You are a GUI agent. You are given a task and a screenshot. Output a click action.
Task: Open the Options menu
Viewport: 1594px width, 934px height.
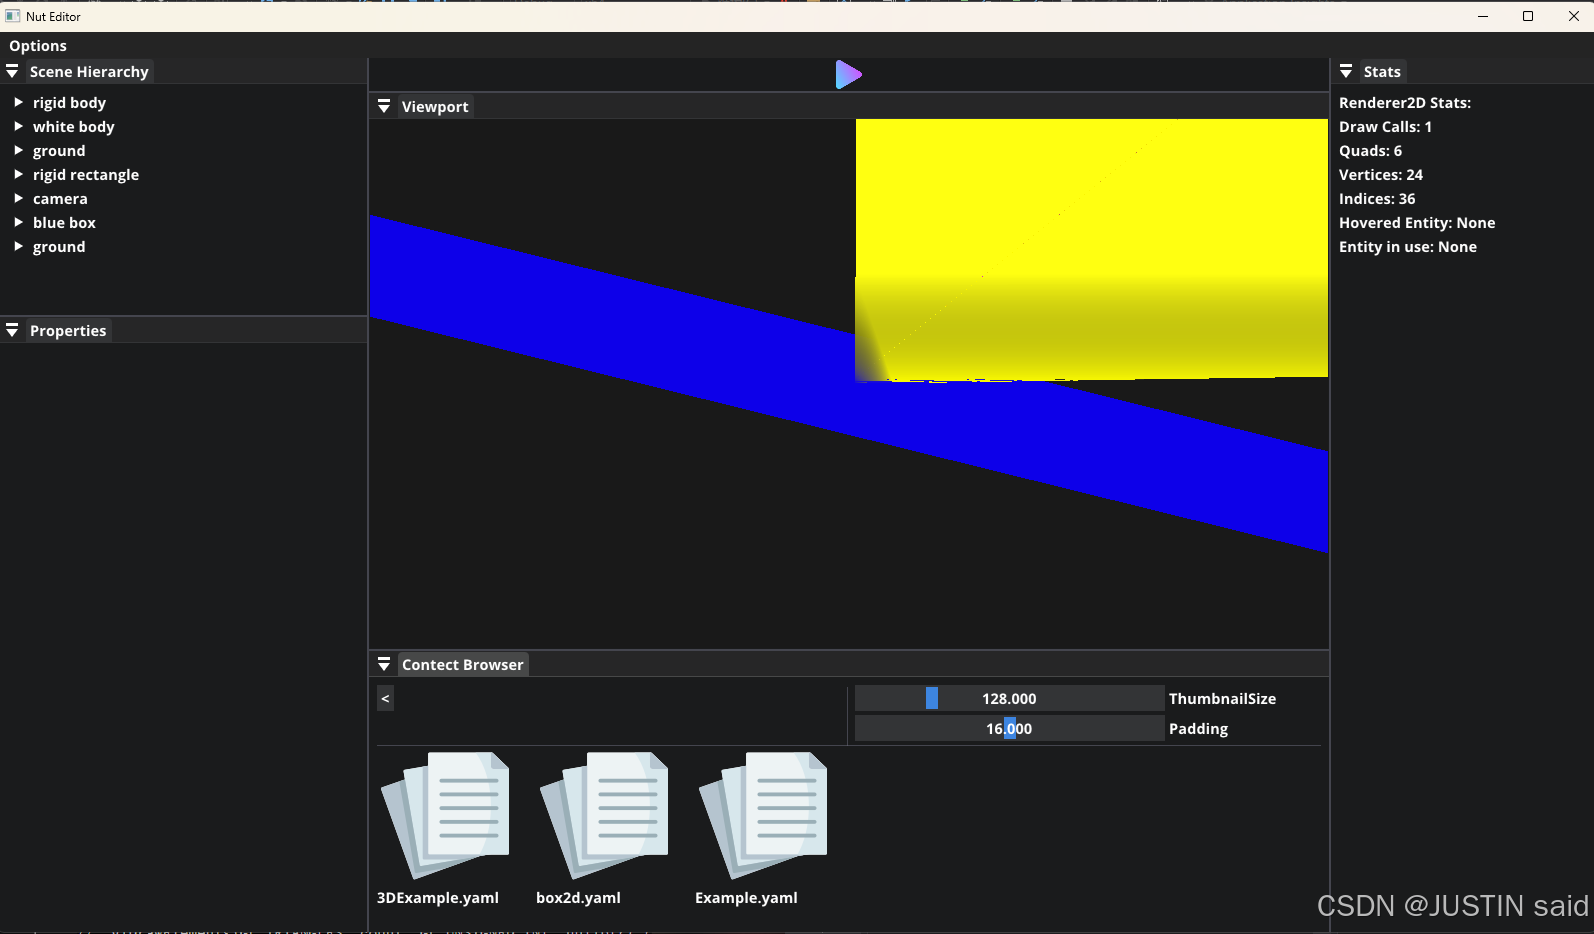(x=38, y=46)
